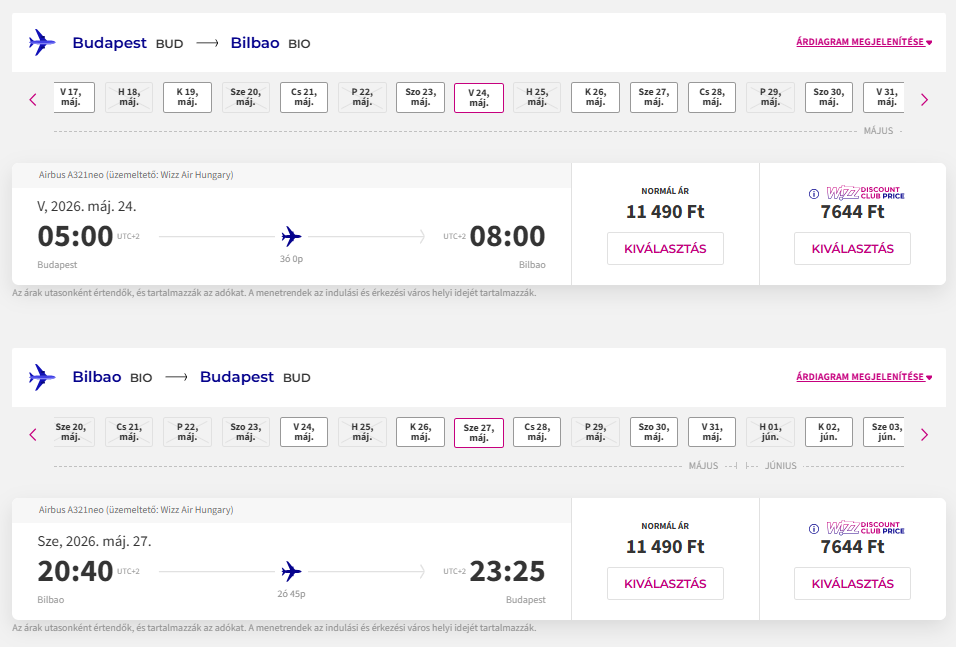Choose normal price return 'Kiválasztás' button
The image size is (956, 647).
(665, 584)
